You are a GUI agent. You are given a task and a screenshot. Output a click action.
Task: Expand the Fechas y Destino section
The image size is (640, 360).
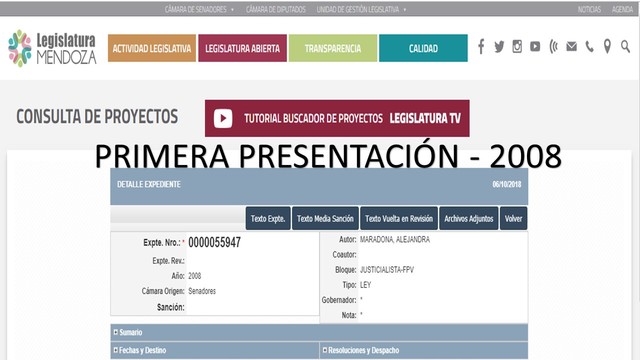215,350
